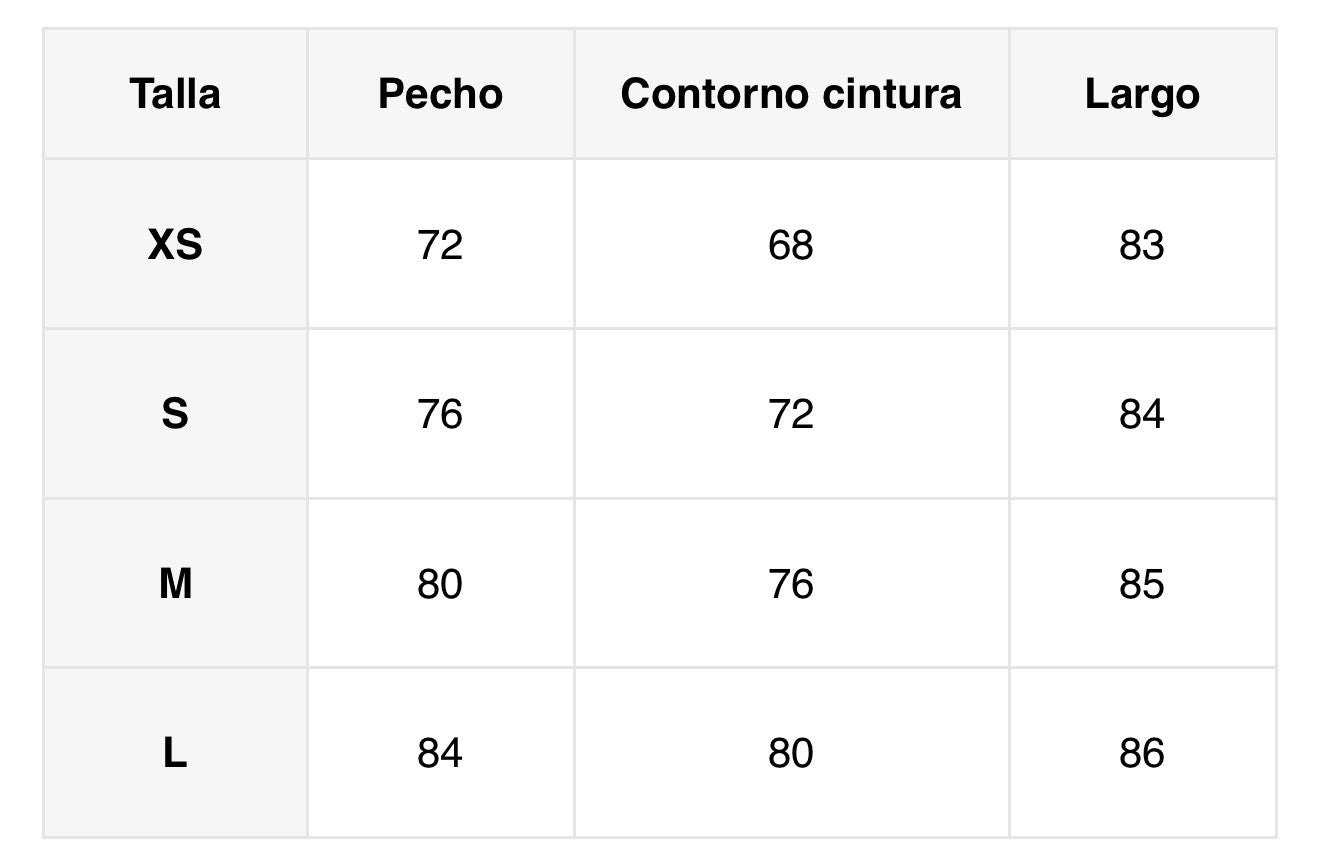
Task: Click the Pecho value for size L
Action: click(x=440, y=753)
